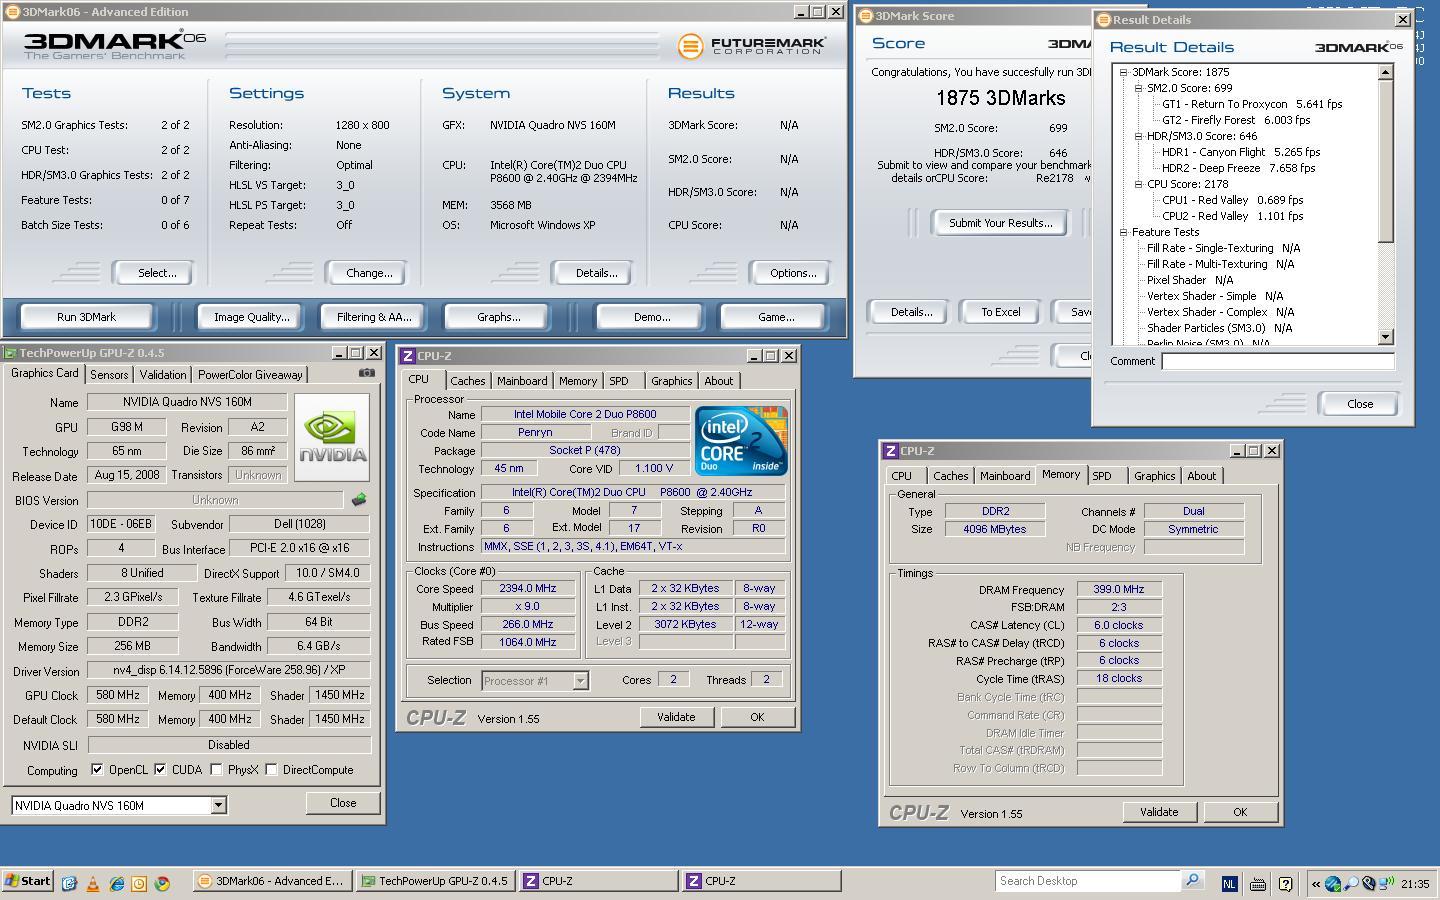Viewport: 1440px width, 900px height.
Task: Open the GPU selection dropdown in GPU-Z
Action: 218,806
